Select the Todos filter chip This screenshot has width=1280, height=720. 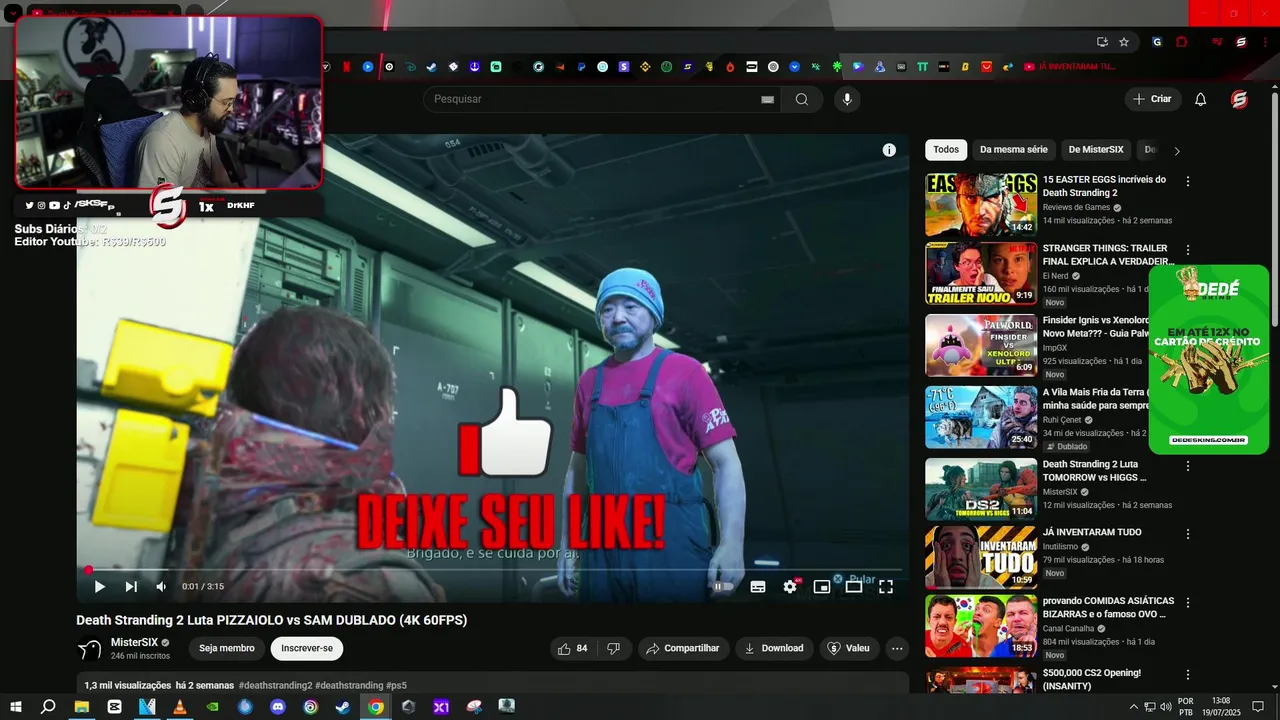pyautogui.click(x=946, y=150)
